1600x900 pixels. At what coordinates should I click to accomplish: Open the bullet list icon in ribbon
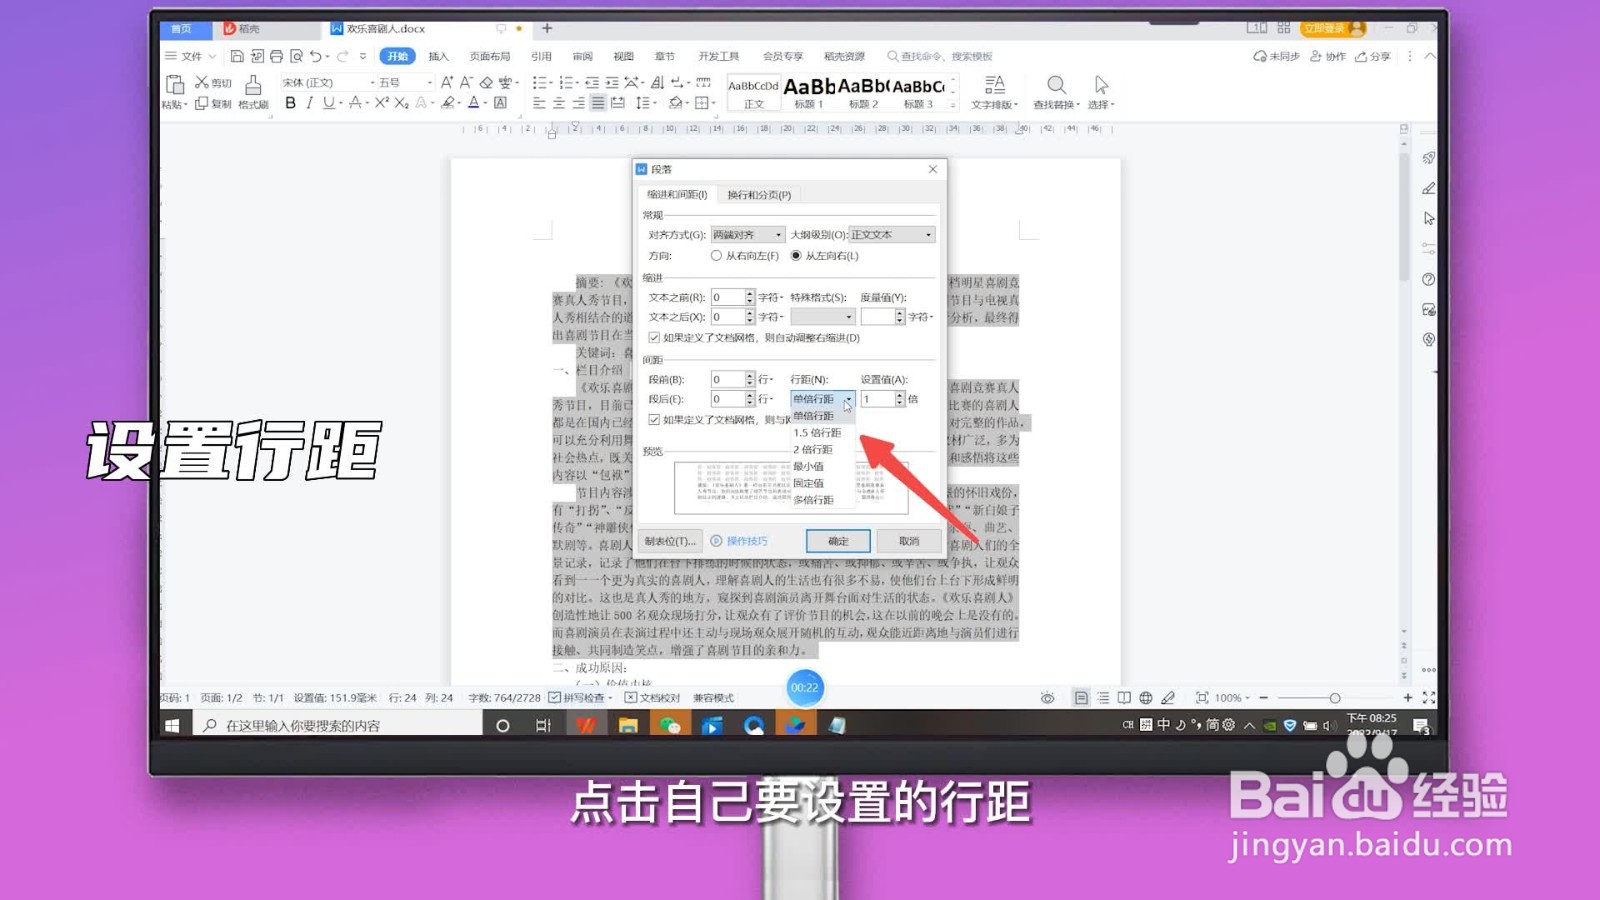tap(540, 82)
